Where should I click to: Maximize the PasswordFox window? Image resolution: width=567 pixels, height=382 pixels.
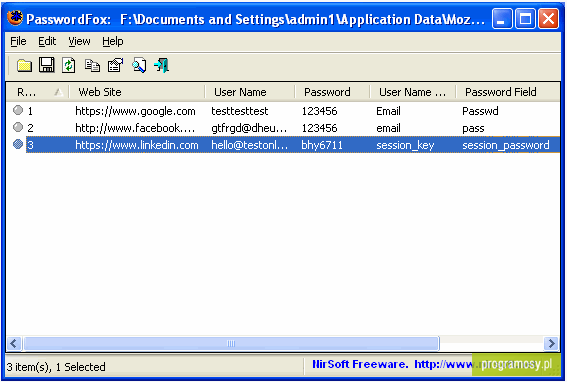tap(525, 18)
